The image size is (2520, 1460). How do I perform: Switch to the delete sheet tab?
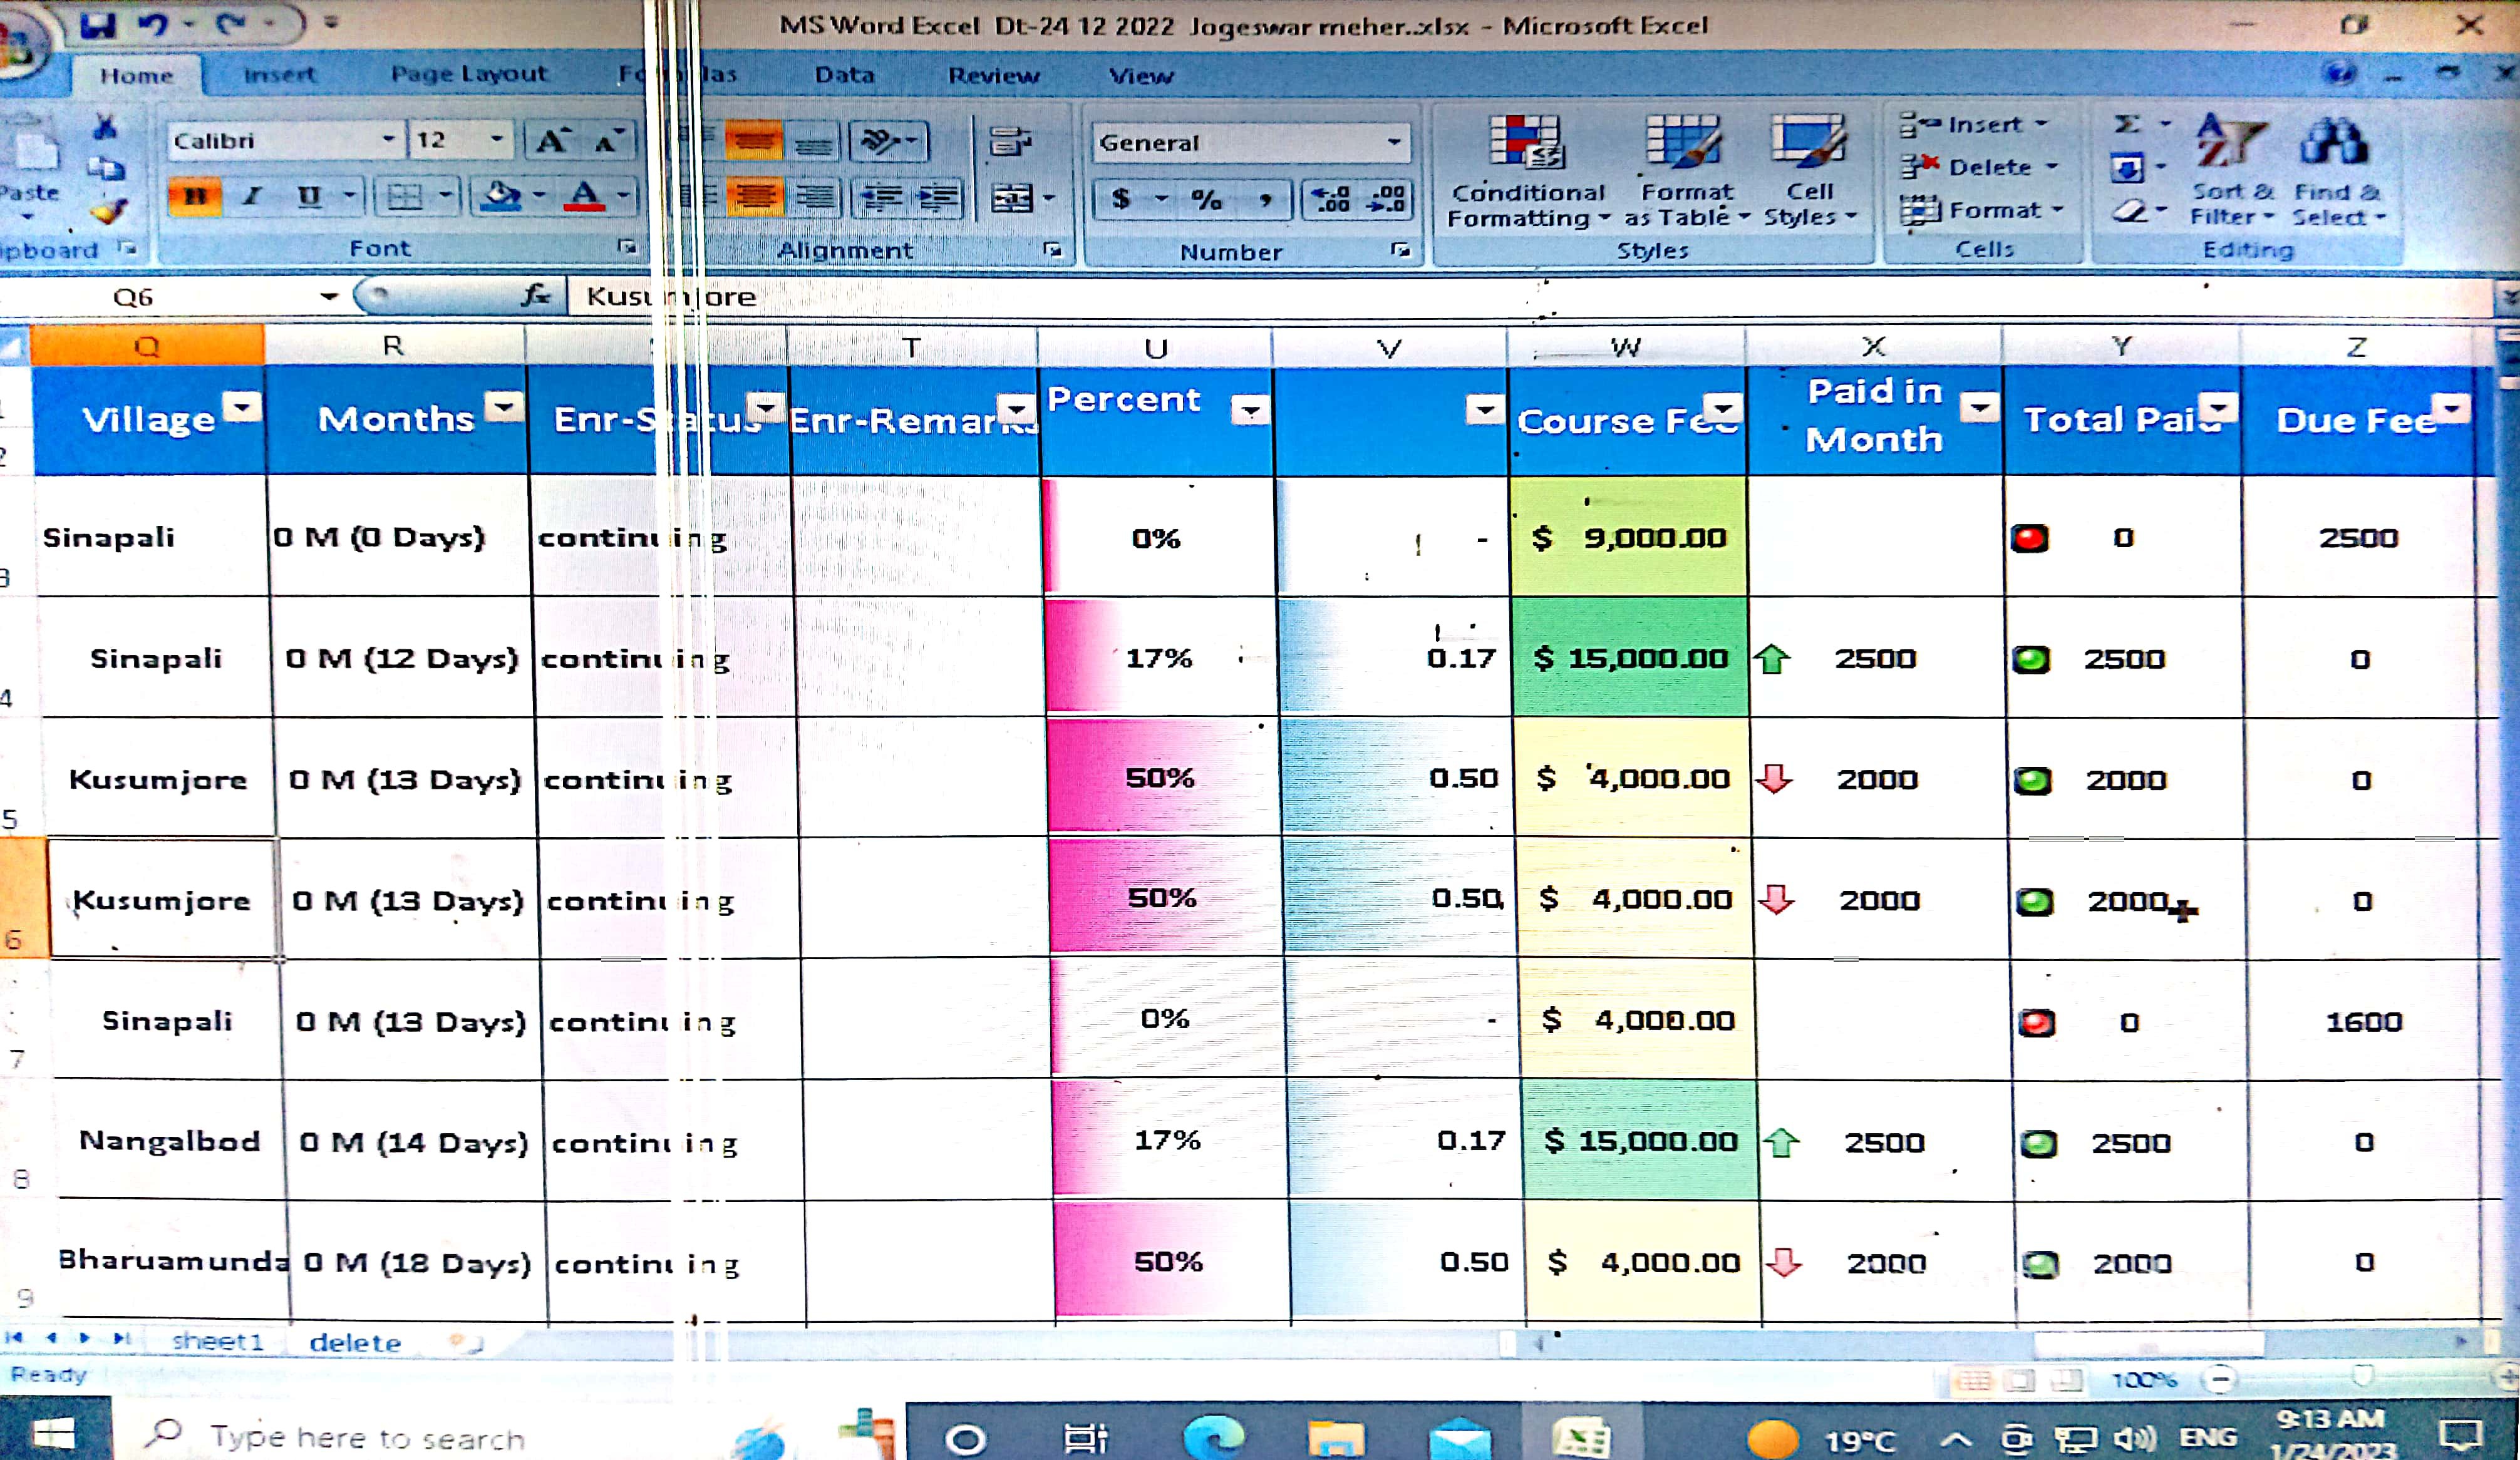[x=355, y=1342]
